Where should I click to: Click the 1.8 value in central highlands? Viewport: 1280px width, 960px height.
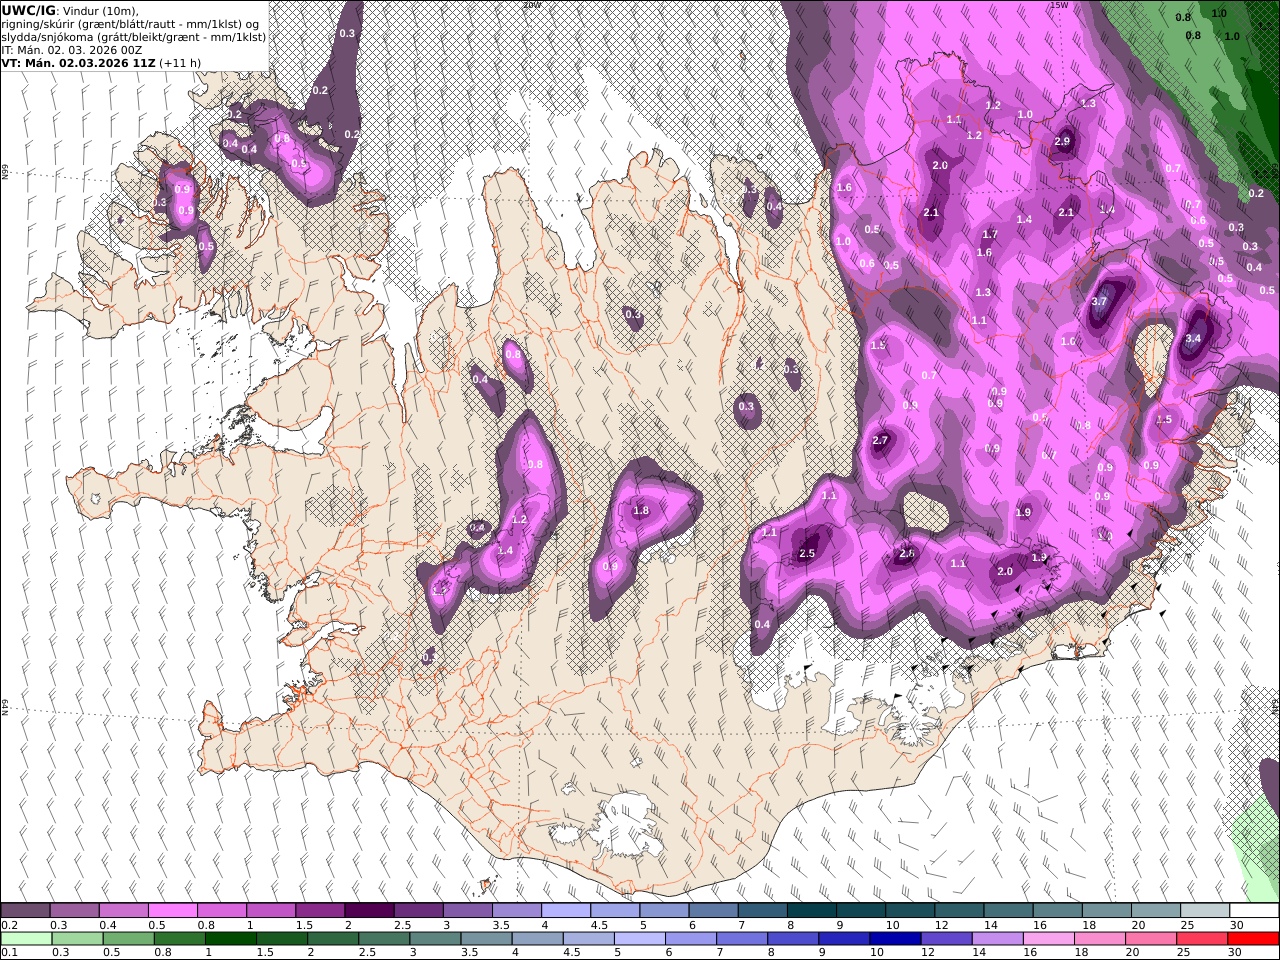tap(641, 510)
